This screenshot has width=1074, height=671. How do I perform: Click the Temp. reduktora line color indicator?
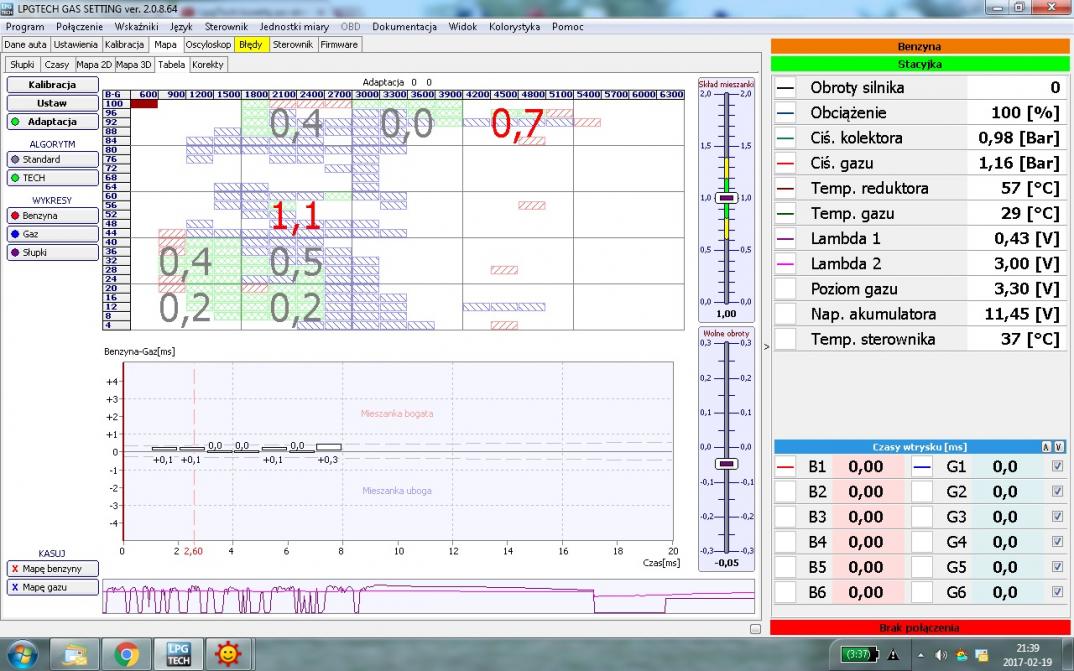(786, 188)
